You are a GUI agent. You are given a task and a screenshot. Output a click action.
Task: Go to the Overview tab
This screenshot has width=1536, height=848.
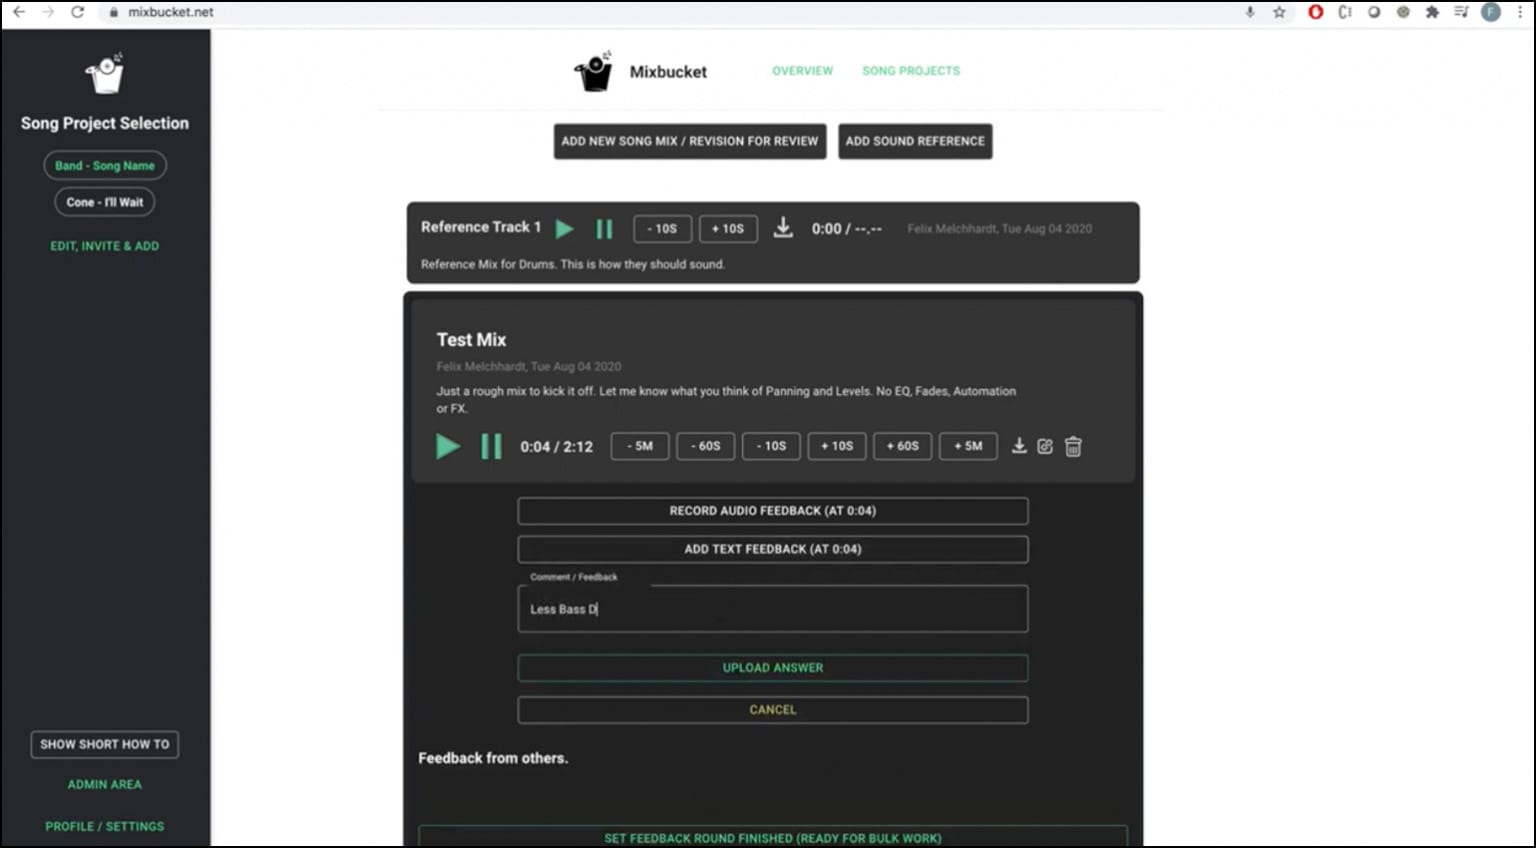tap(802, 71)
